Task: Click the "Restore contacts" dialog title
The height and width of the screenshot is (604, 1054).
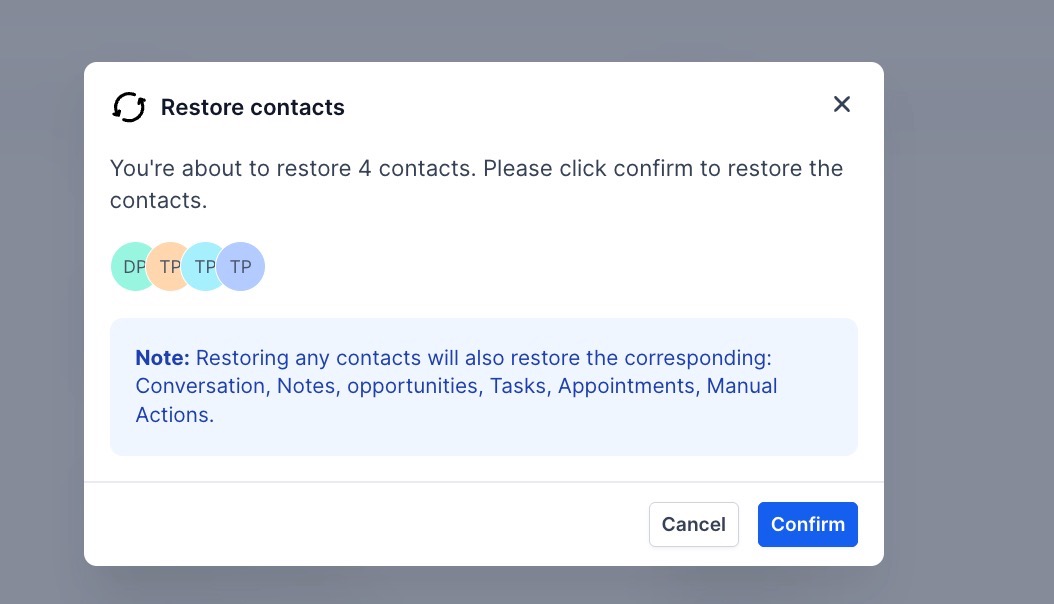Action: (x=252, y=108)
